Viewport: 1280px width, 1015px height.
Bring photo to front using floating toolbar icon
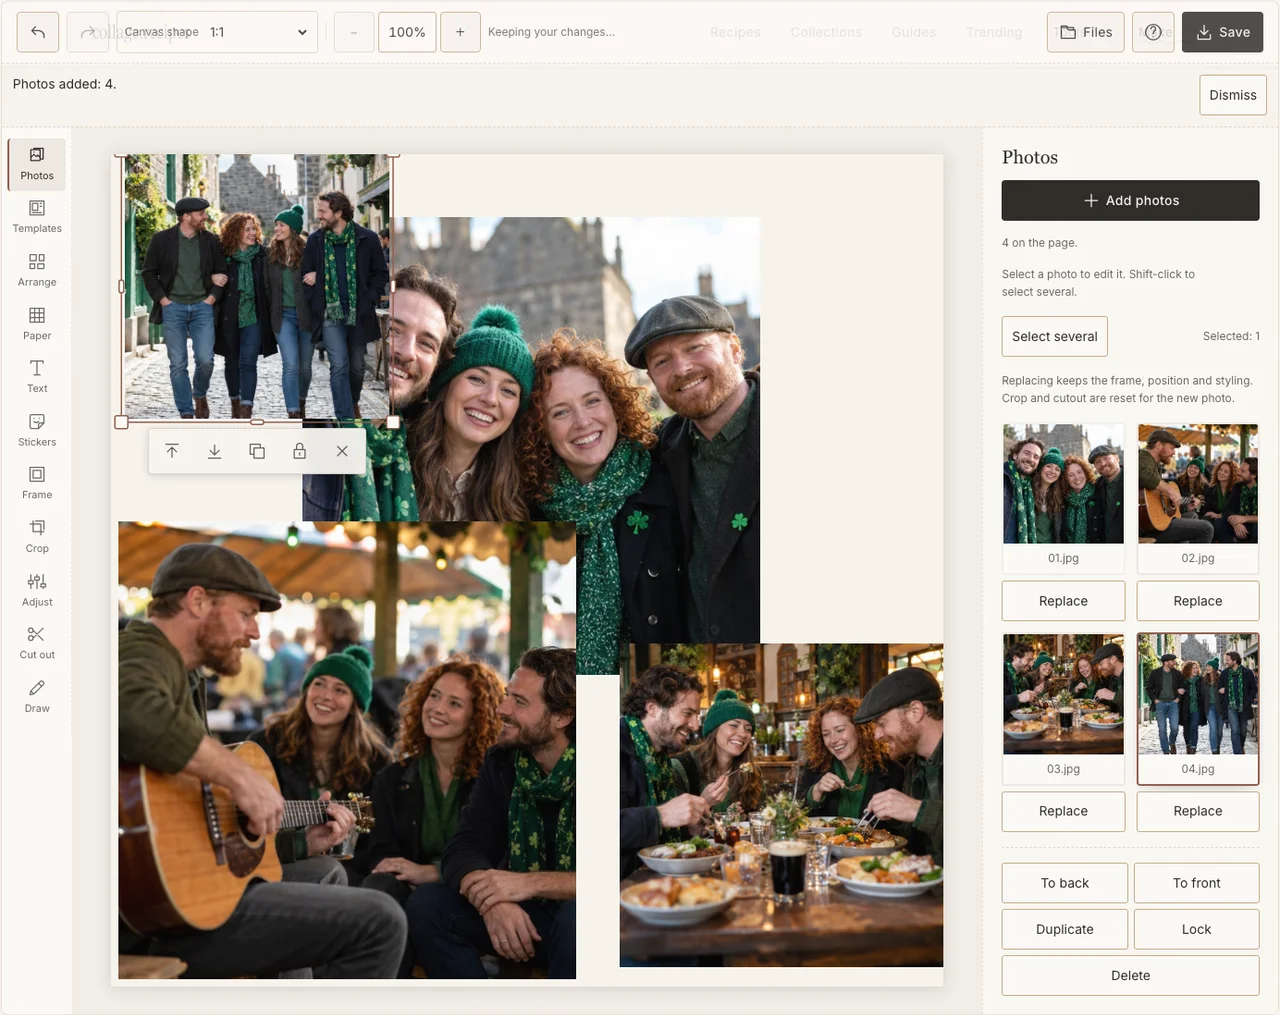point(172,451)
